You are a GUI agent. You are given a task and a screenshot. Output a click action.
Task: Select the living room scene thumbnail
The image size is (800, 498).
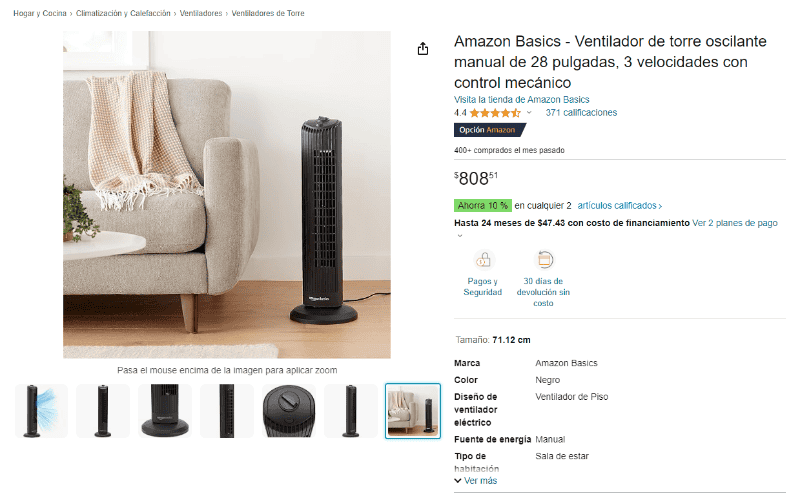[x=413, y=411]
